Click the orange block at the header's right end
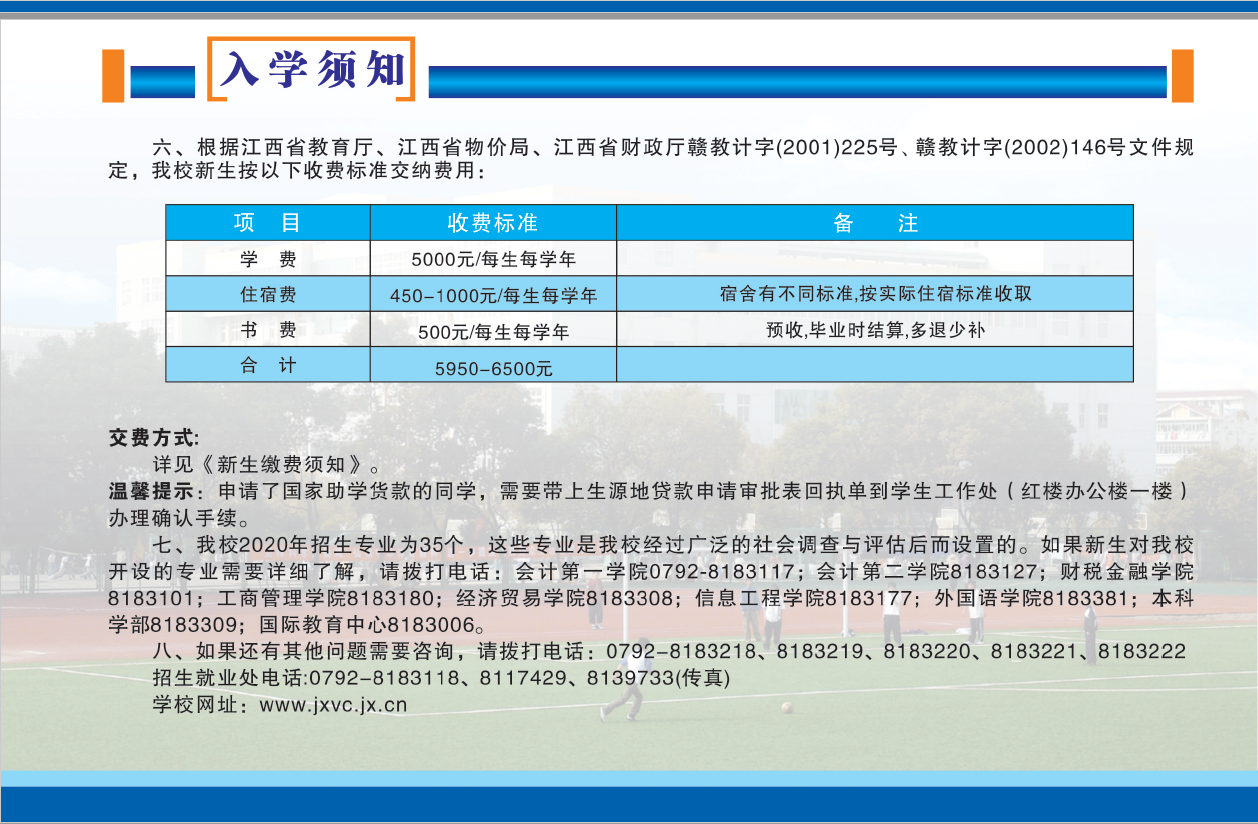 tap(1182, 76)
